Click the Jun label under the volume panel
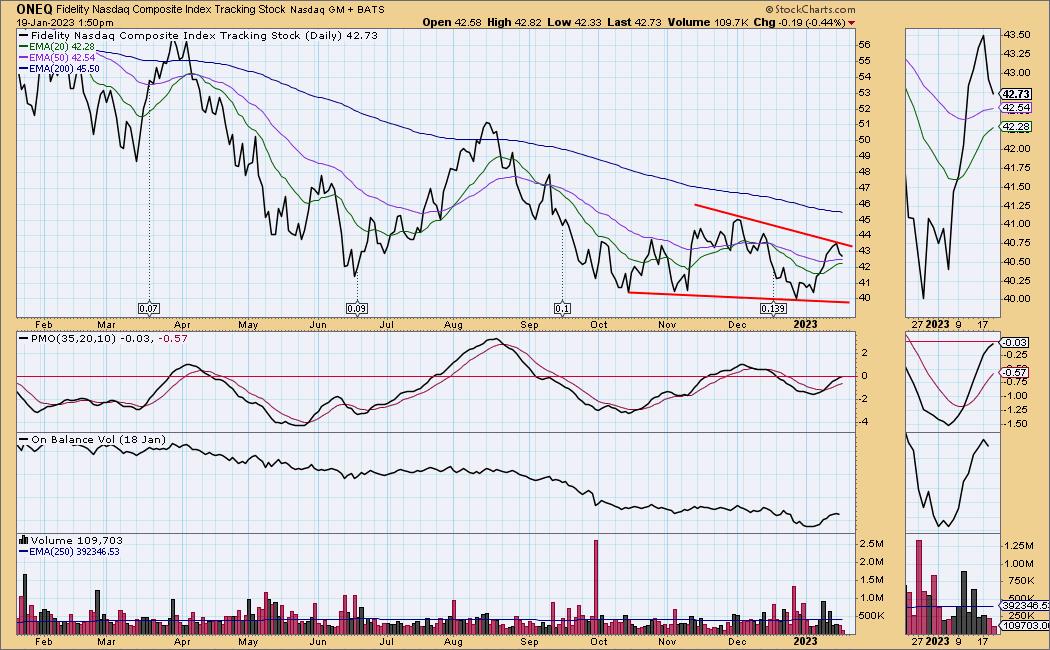This screenshot has width=1050, height=650. coord(318,641)
